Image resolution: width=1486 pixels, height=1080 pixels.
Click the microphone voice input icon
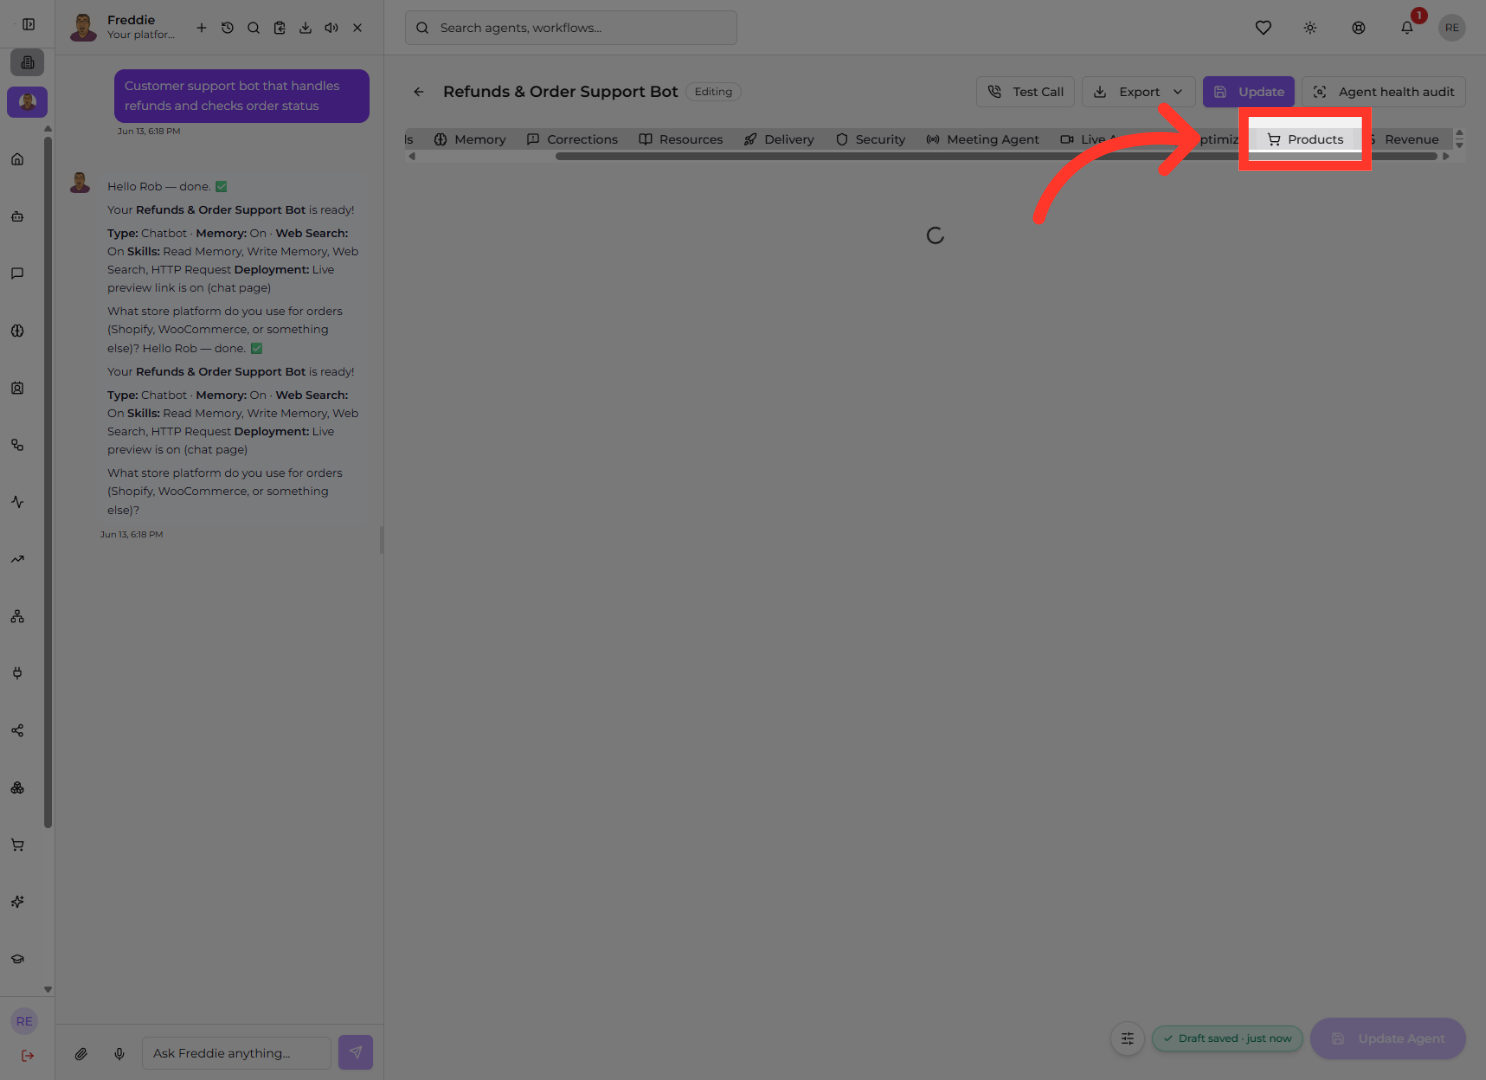point(119,1053)
